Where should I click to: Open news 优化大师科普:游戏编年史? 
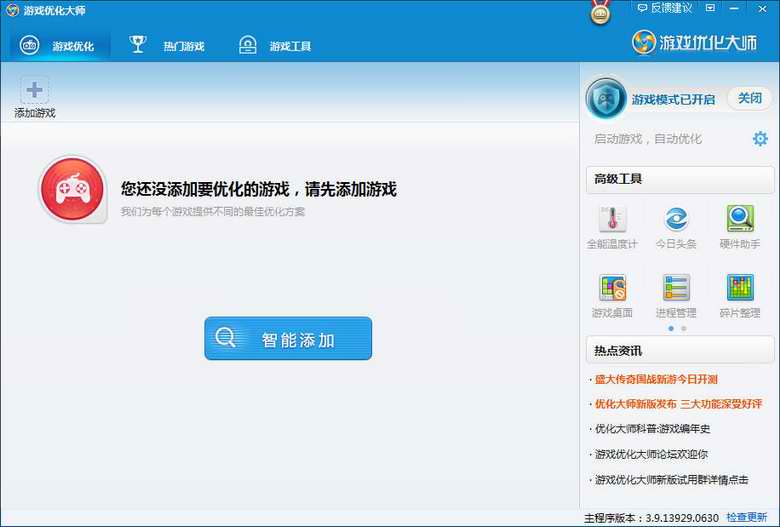(652, 428)
